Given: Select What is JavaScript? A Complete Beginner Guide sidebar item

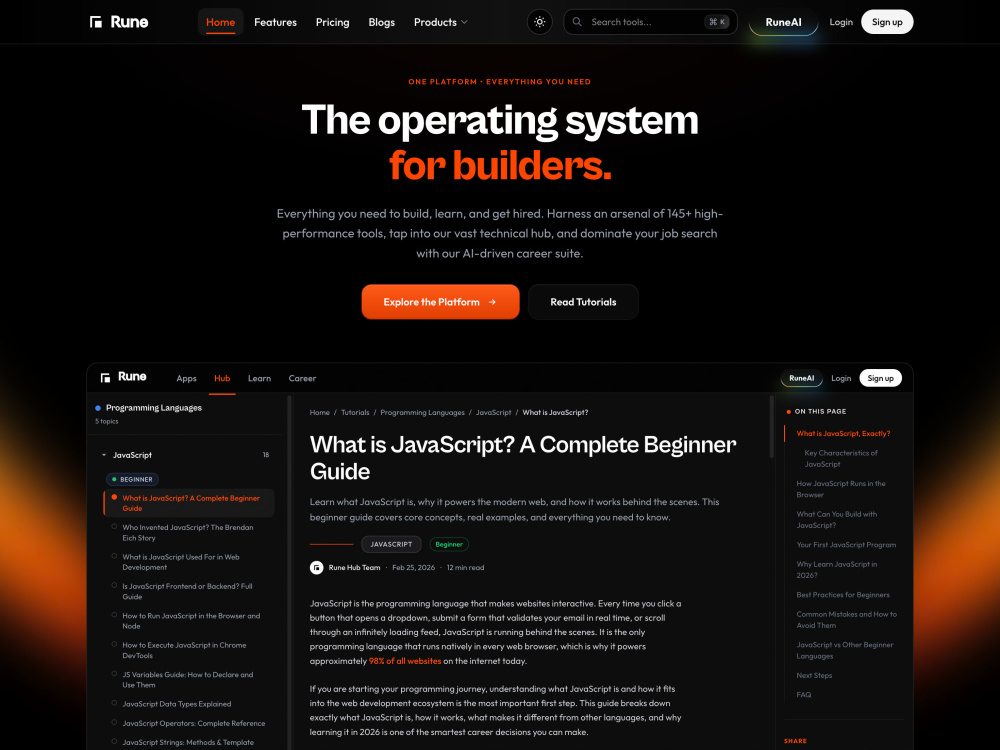Looking at the screenshot, I should point(189,503).
